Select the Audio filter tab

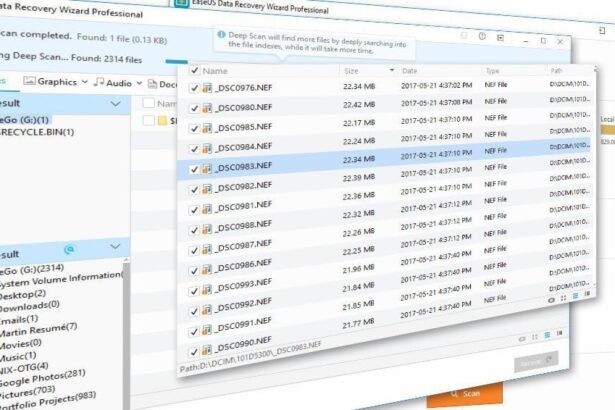113,83
